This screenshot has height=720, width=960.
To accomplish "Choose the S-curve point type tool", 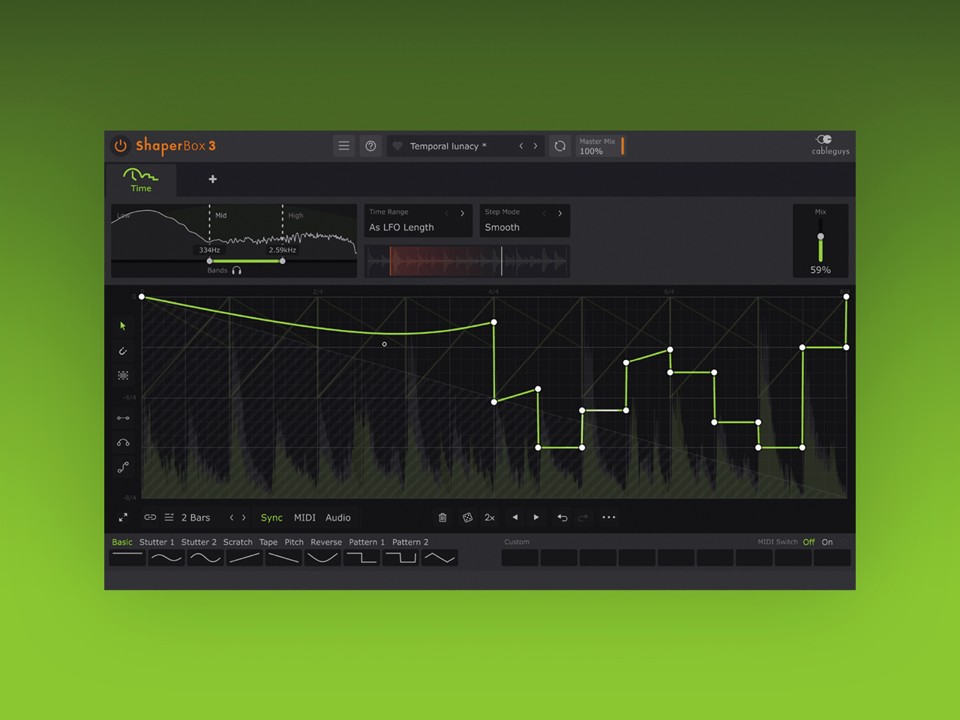I will pos(123,467).
